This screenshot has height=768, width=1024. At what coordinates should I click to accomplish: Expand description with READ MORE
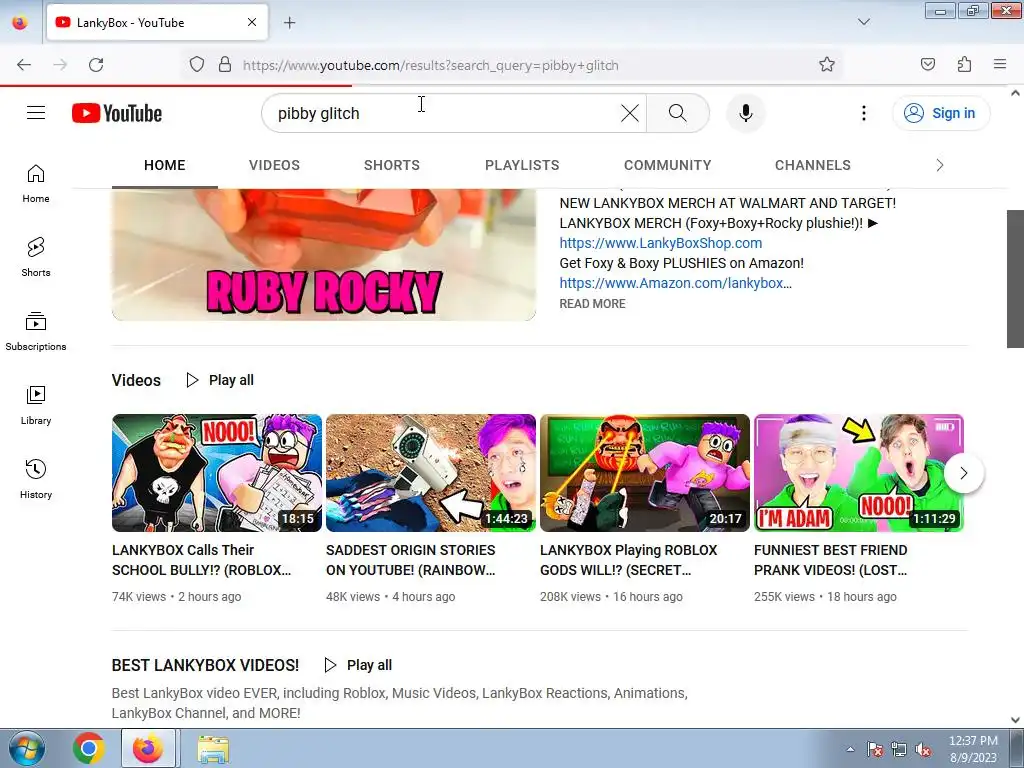point(592,304)
